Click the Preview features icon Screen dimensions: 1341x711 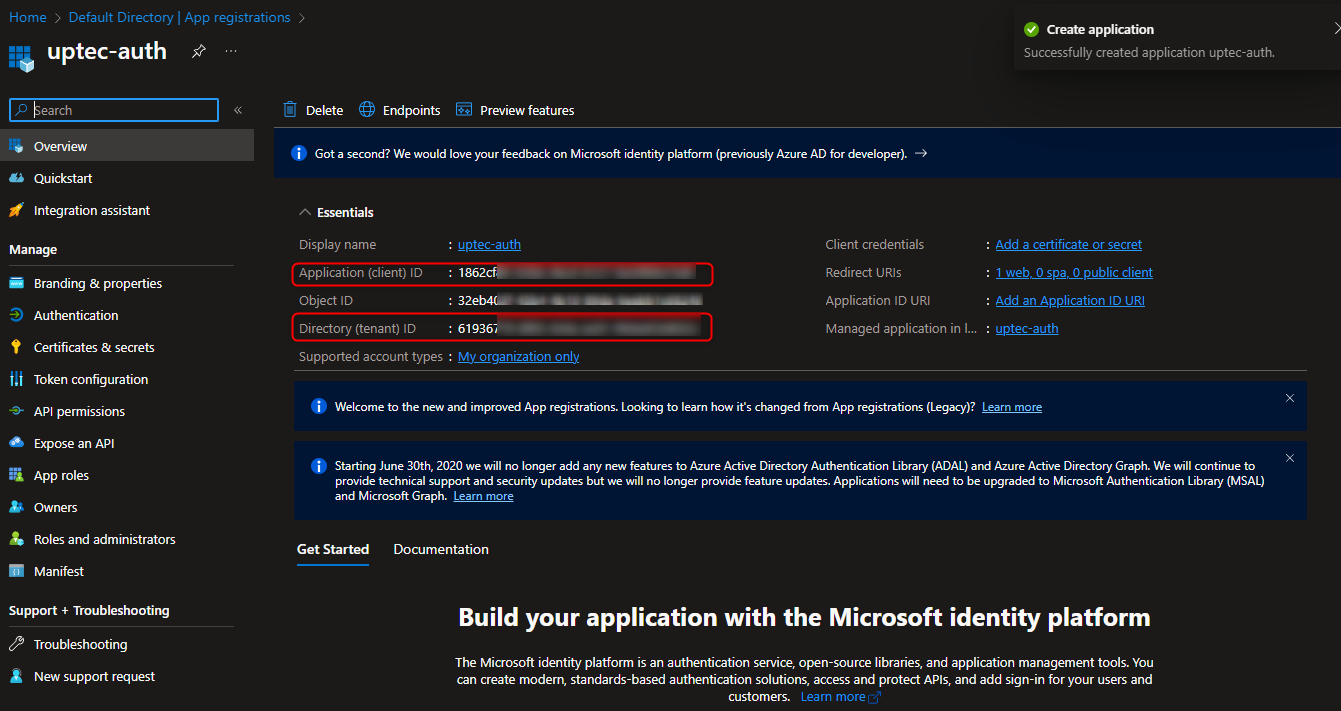(x=464, y=110)
